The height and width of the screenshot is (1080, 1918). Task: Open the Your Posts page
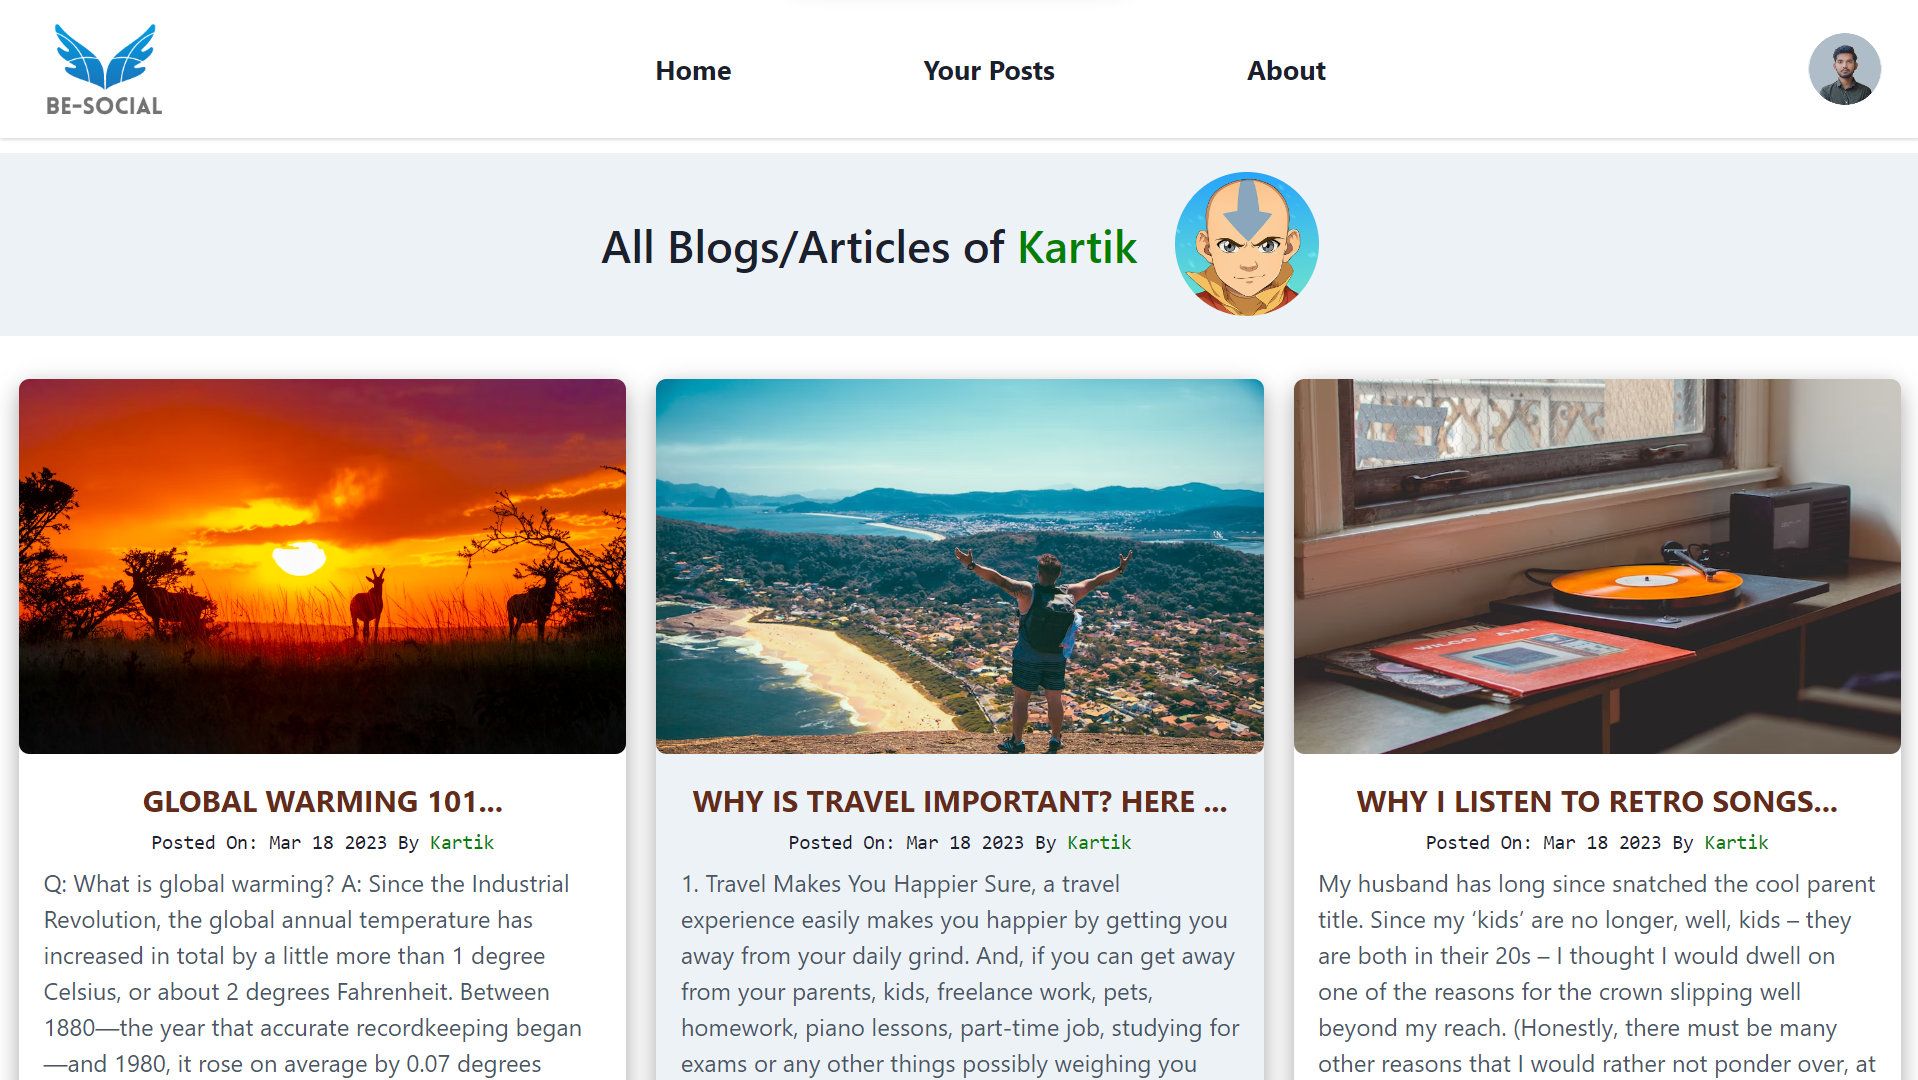point(988,71)
